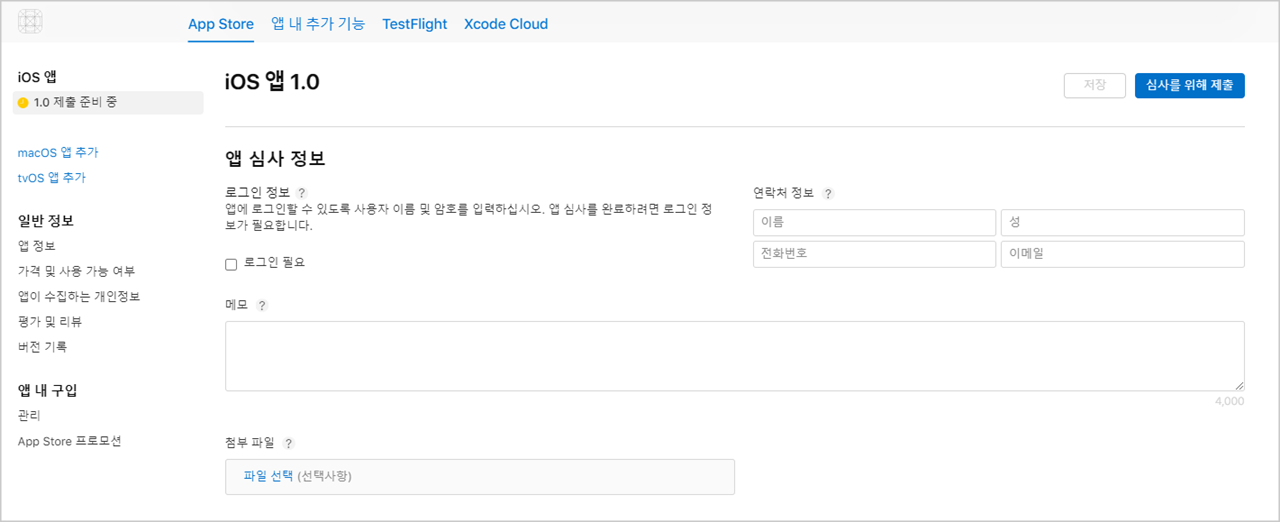This screenshot has height=522, width=1280.
Task: Click the 성 input field
Action: [x=1123, y=222]
